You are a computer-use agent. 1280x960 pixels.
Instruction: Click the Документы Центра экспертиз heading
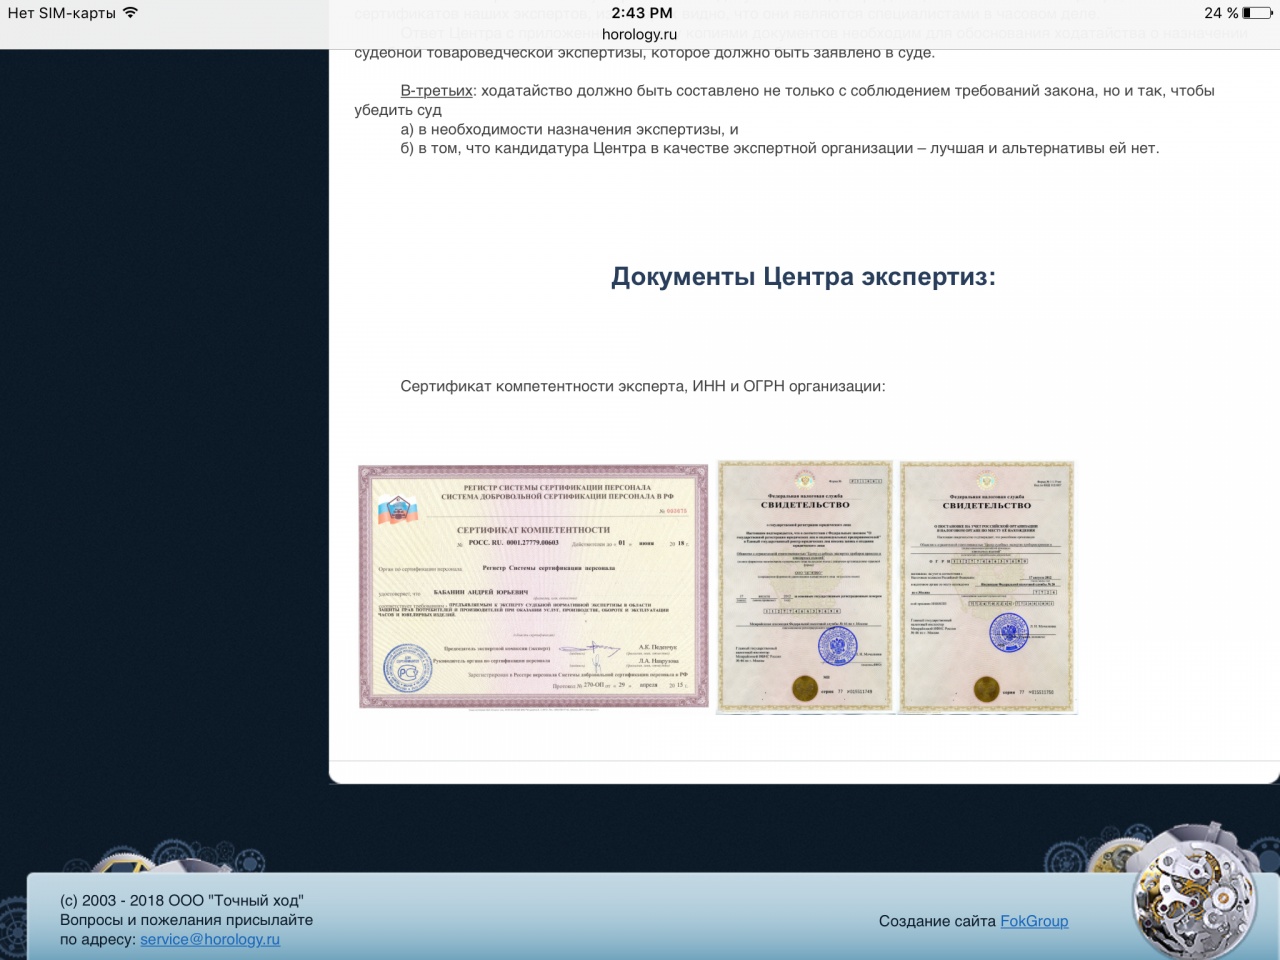click(803, 277)
